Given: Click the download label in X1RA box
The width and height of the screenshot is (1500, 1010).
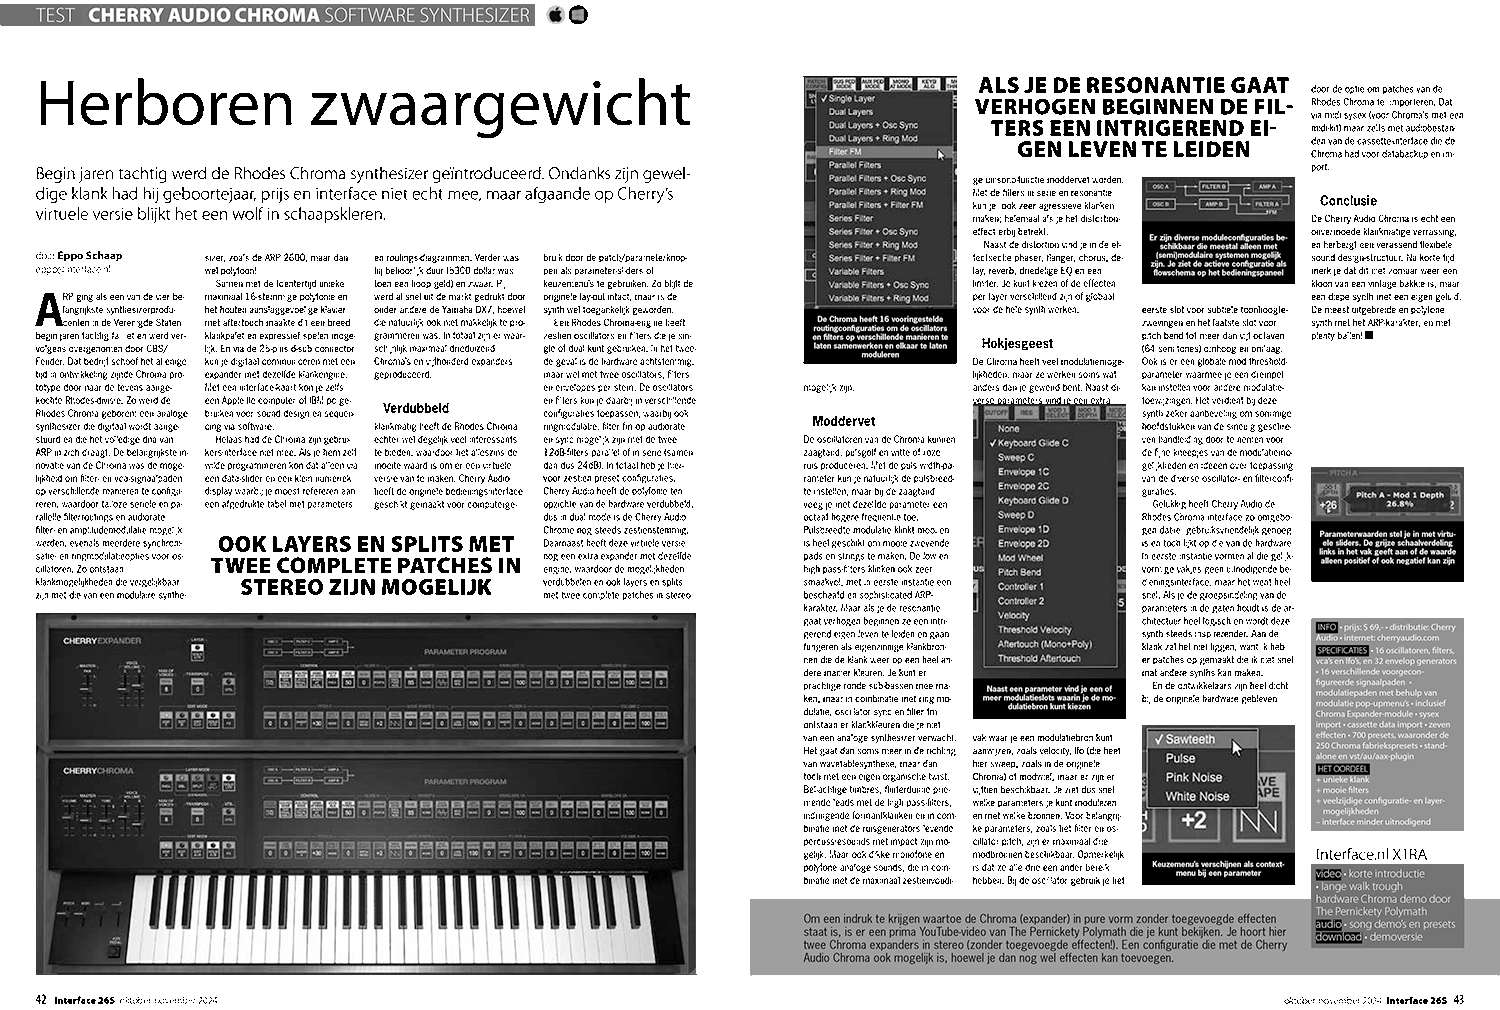Looking at the screenshot, I should point(1338,937).
